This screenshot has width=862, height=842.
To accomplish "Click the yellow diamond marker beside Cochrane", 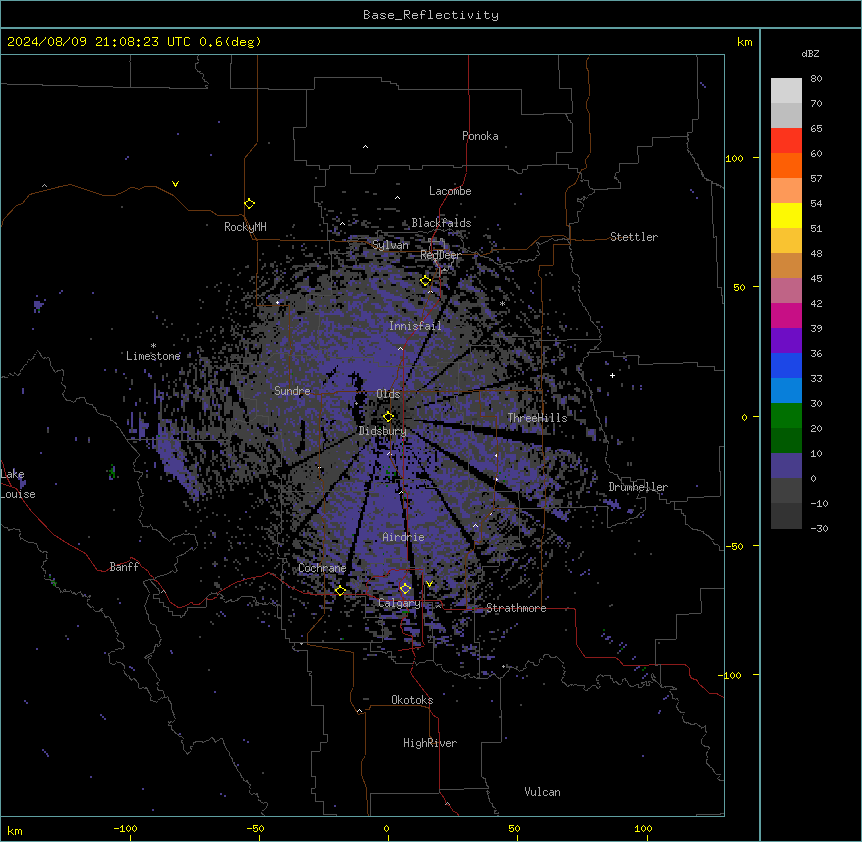I will [340, 591].
